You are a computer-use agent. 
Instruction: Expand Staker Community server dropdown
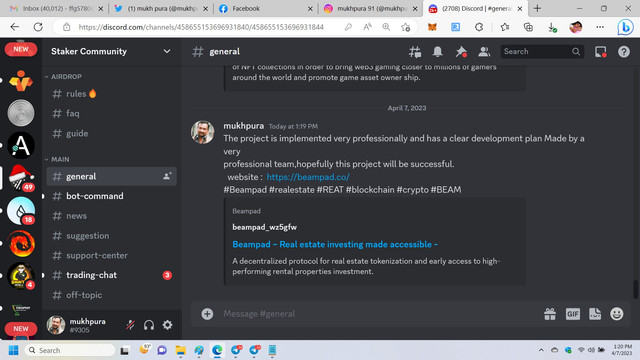point(167,51)
